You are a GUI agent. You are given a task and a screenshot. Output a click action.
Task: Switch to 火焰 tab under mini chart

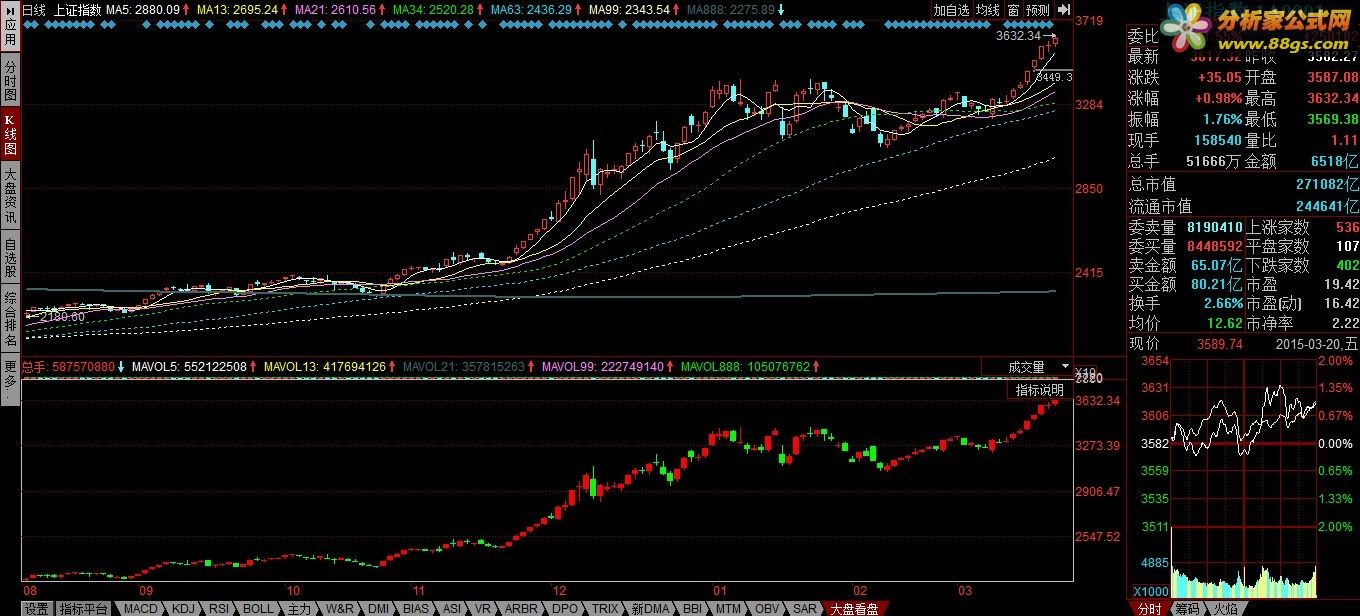[x=1225, y=608]
